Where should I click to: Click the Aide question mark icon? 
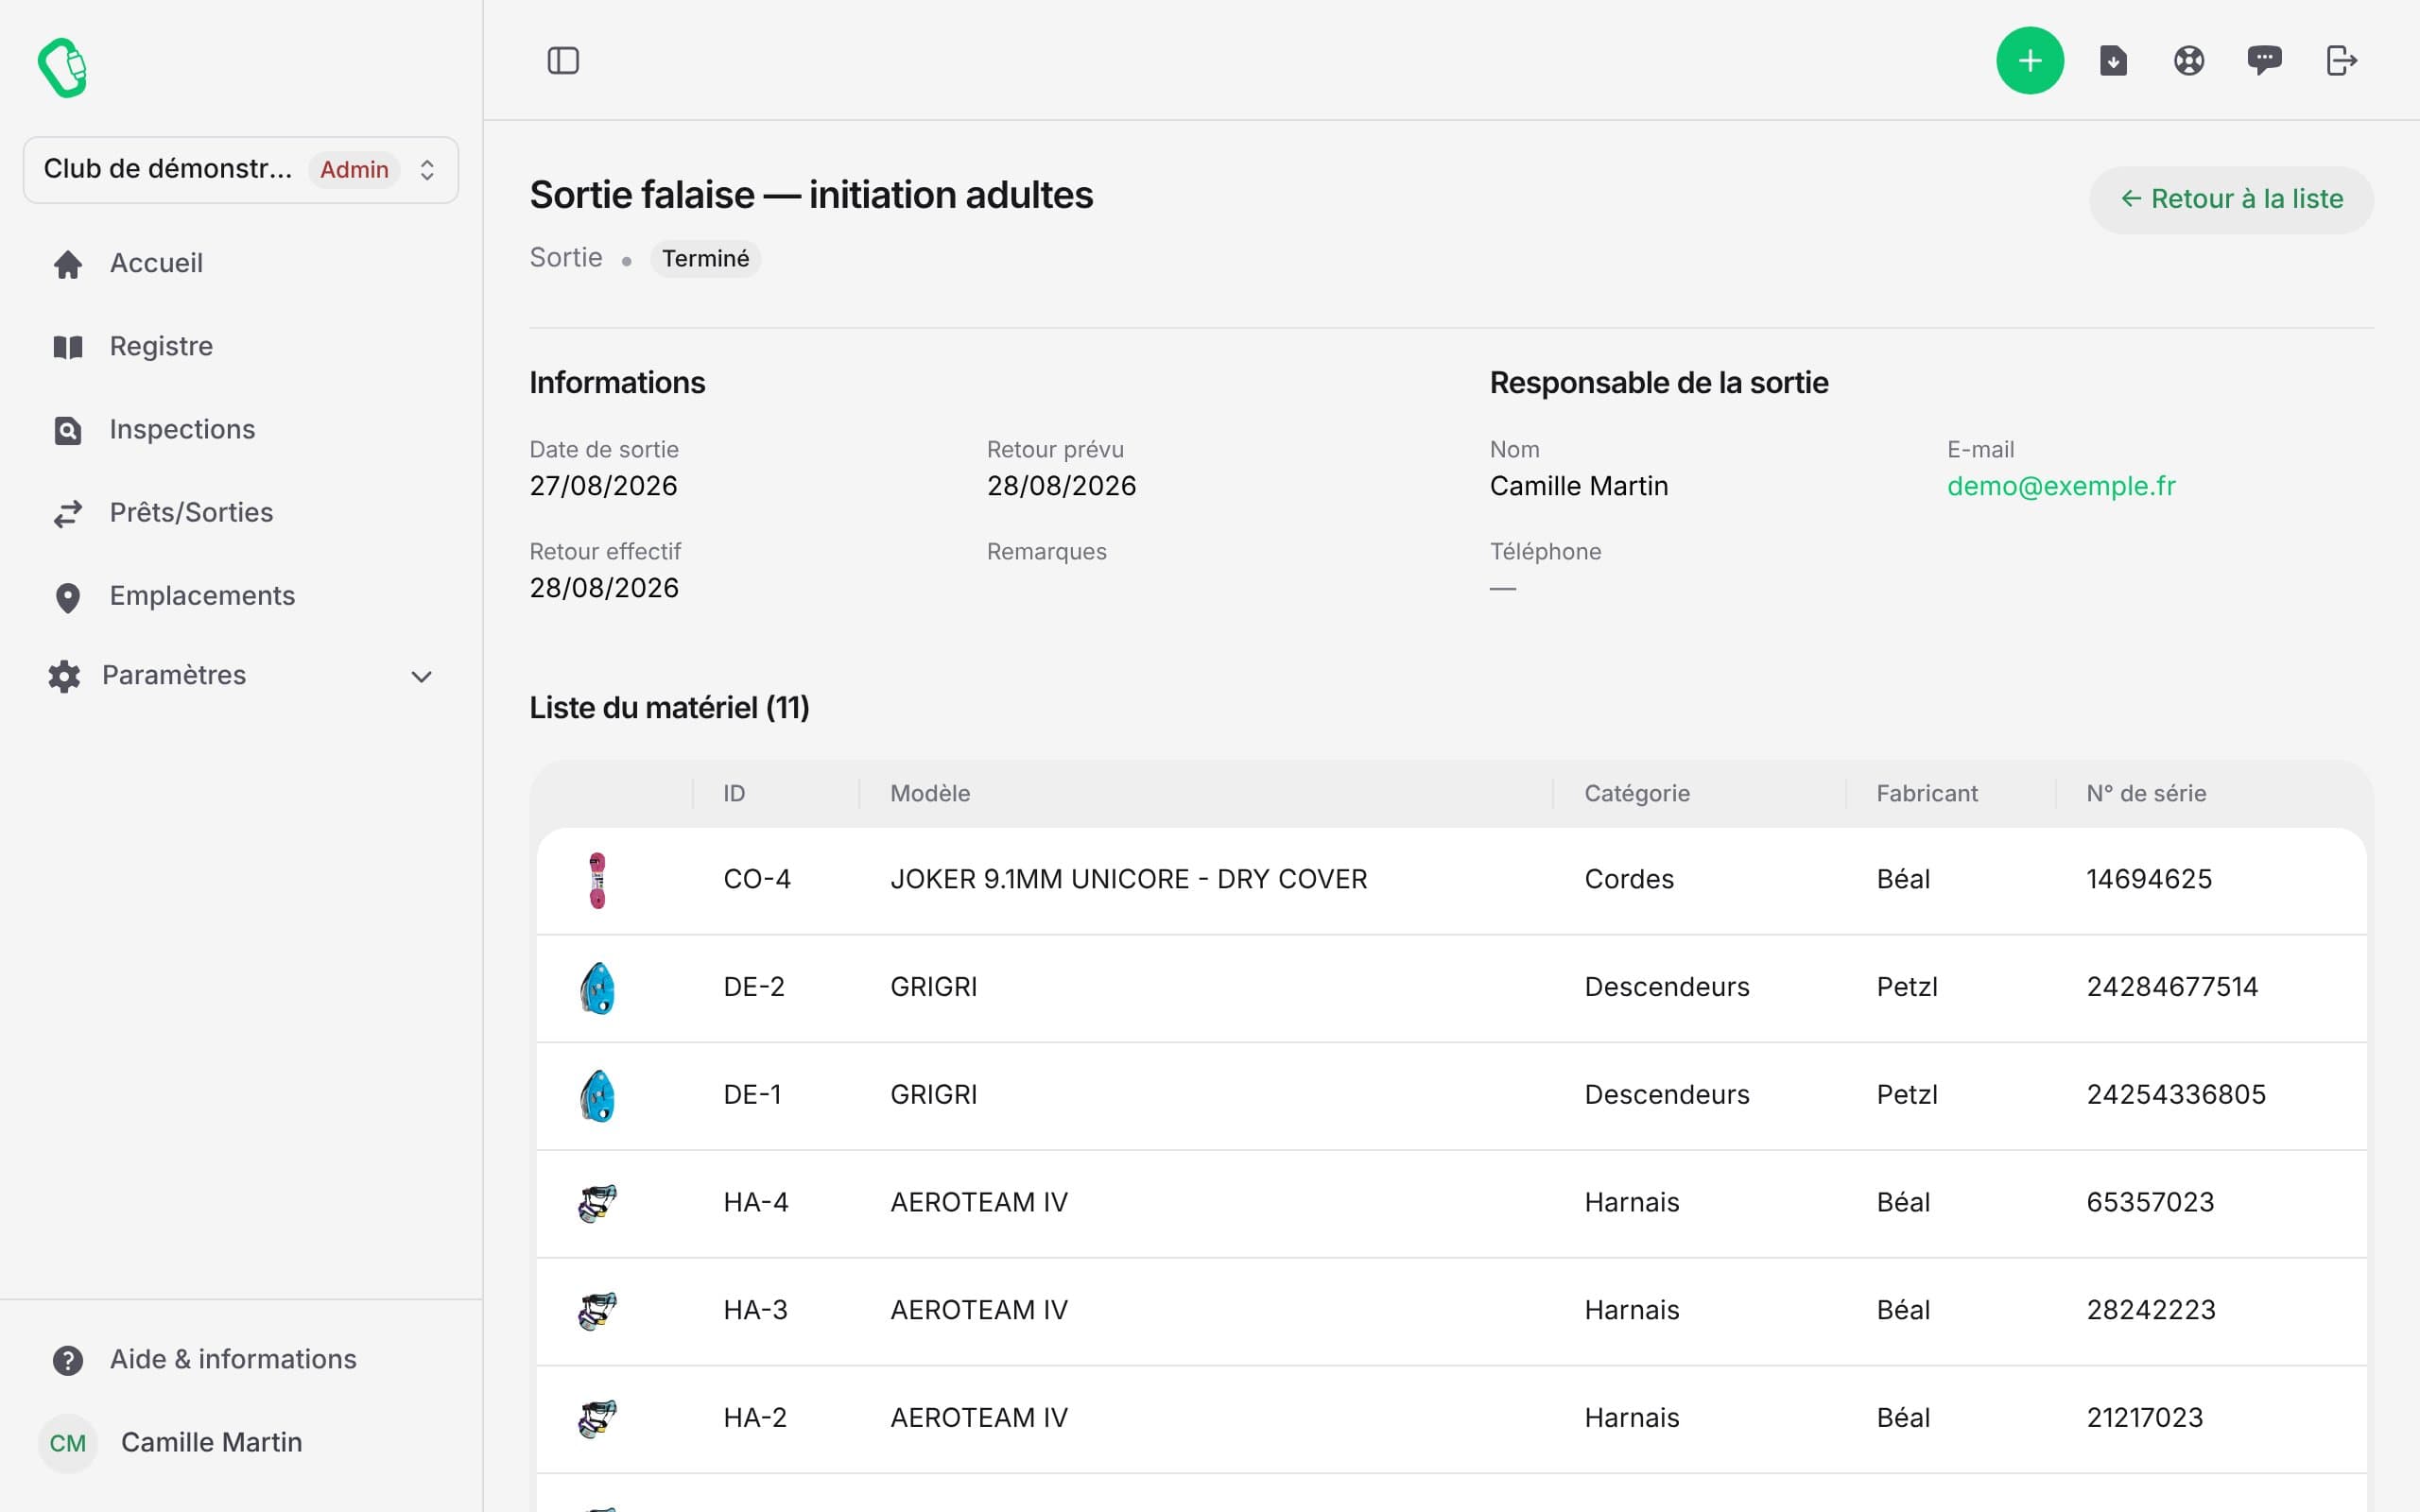pos(67,1360)
